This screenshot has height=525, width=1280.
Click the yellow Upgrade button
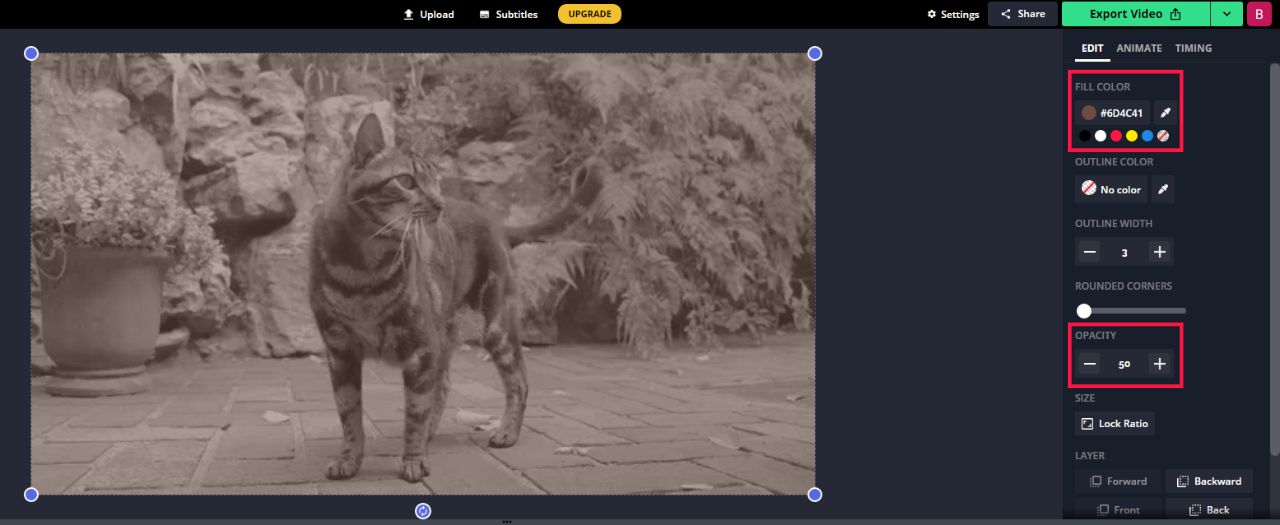589,14
